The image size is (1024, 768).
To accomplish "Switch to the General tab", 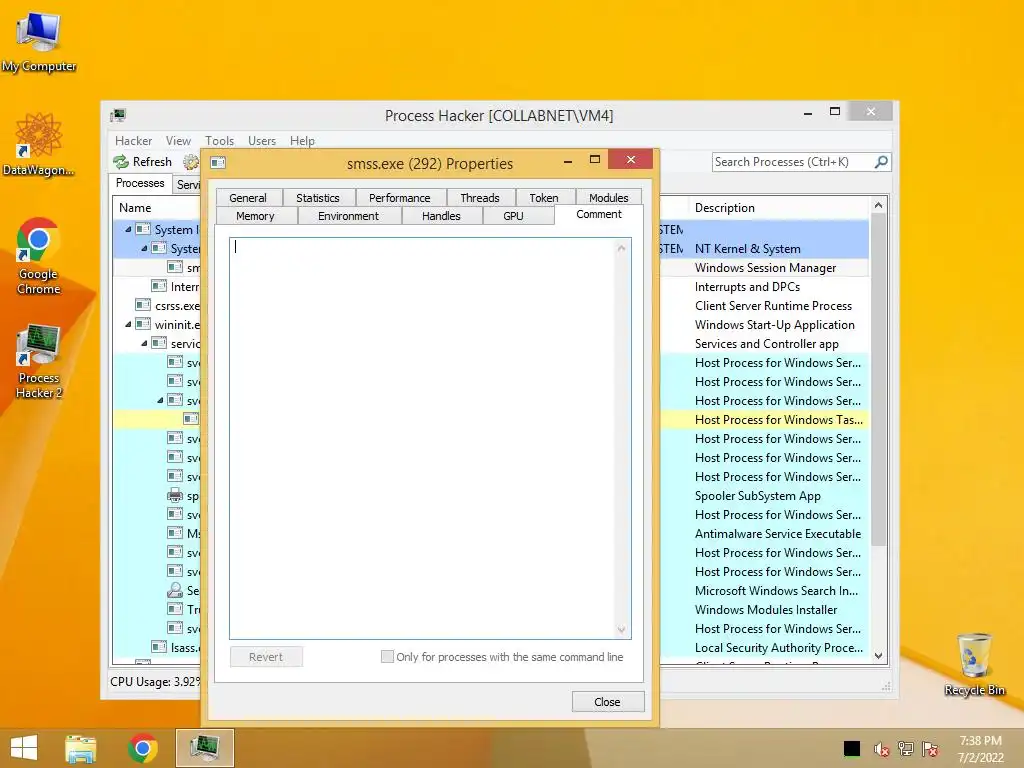I will pyautogui.click(x=248, y=198).
